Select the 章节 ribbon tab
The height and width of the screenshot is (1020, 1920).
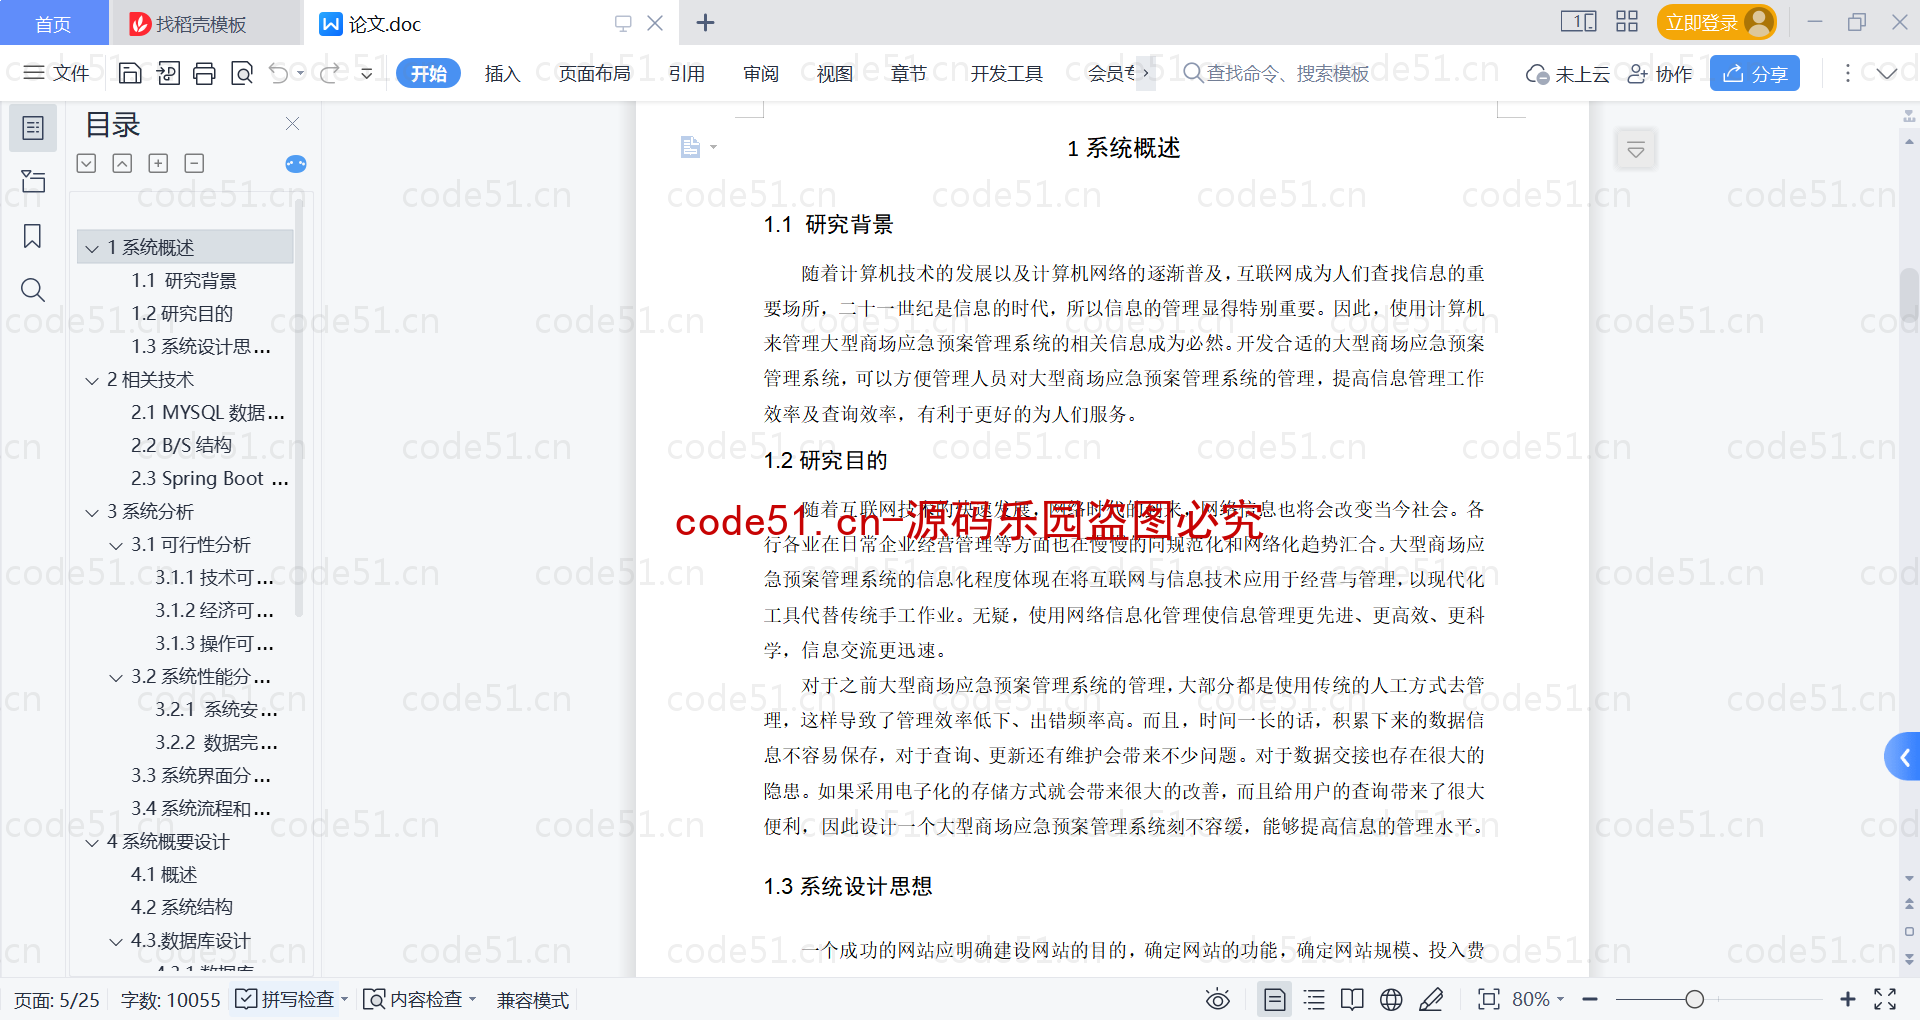(x=908, y=73)
